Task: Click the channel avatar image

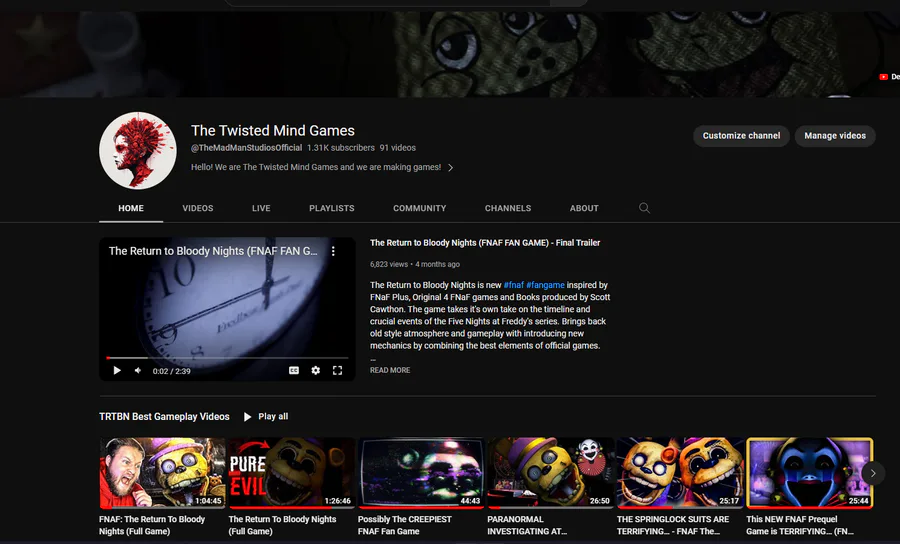Action: pyautogui.click(x=138, y=150)
